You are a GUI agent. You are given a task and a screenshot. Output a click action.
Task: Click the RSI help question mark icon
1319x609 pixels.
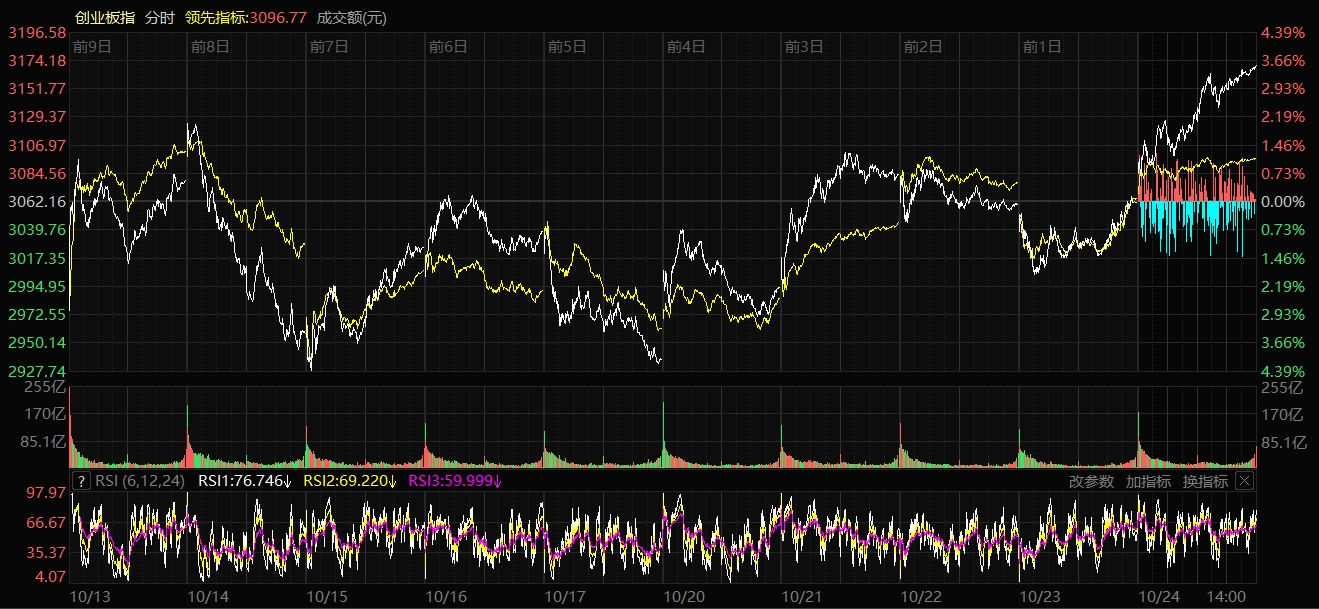click(82, 481)
